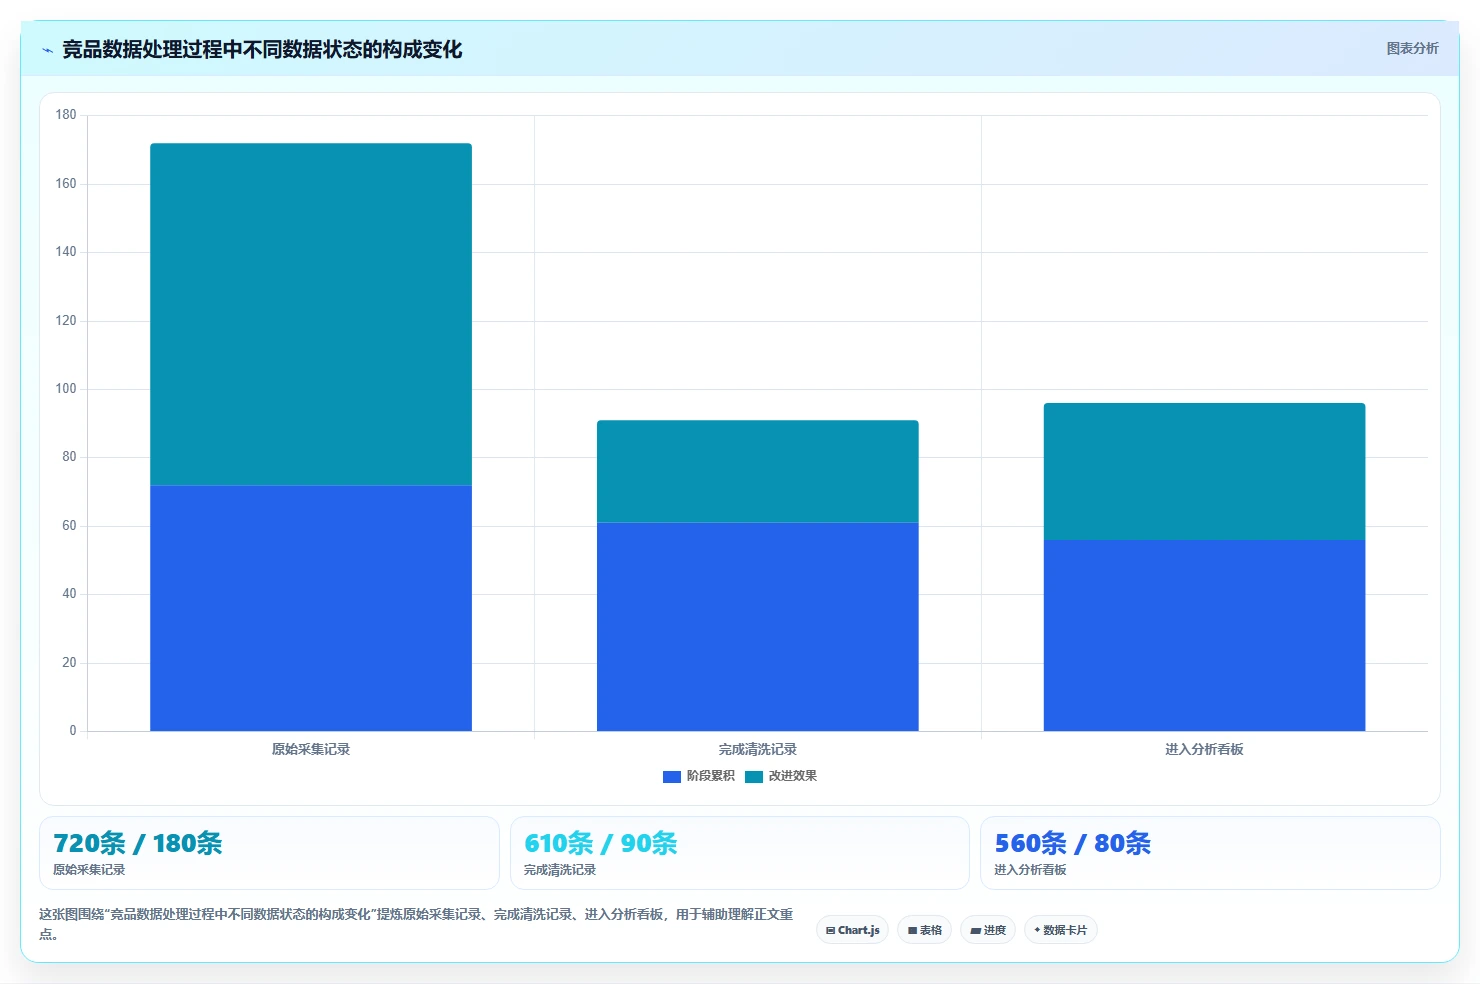1480x984 pixels.
Task: Click the chart icon beside the title
Action: point(47,50)
